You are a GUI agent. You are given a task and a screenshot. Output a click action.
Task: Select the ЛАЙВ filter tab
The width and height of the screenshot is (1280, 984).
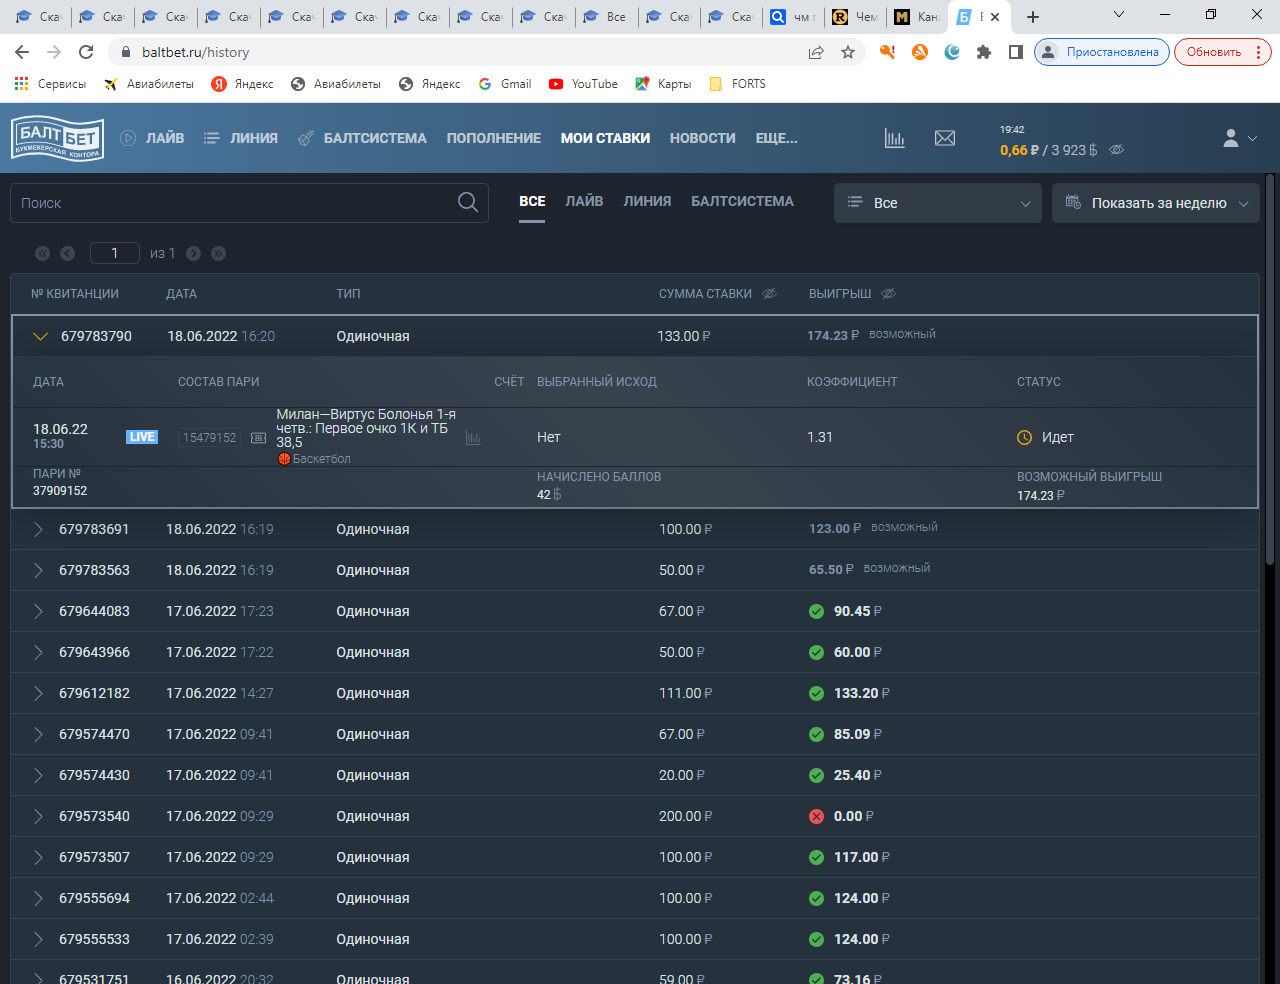(x=584, y=201)
